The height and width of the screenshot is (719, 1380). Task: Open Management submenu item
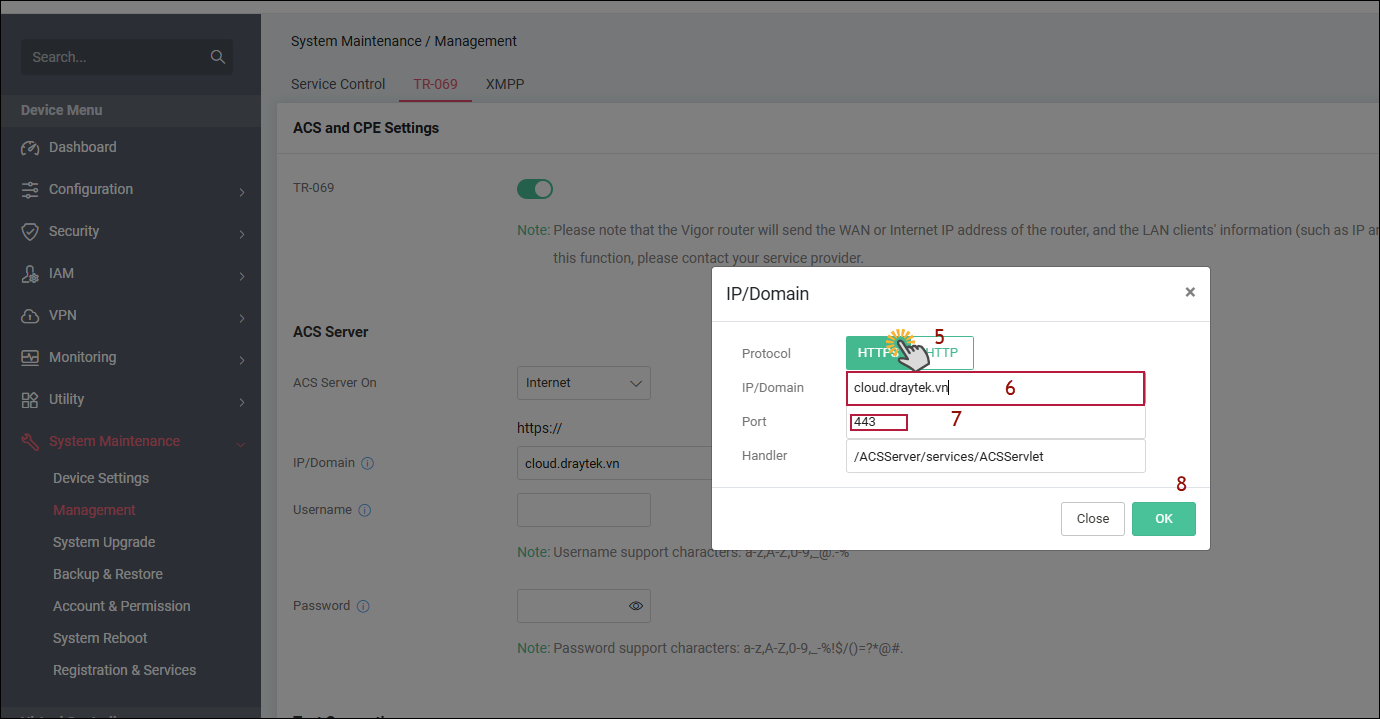point(94,510)
